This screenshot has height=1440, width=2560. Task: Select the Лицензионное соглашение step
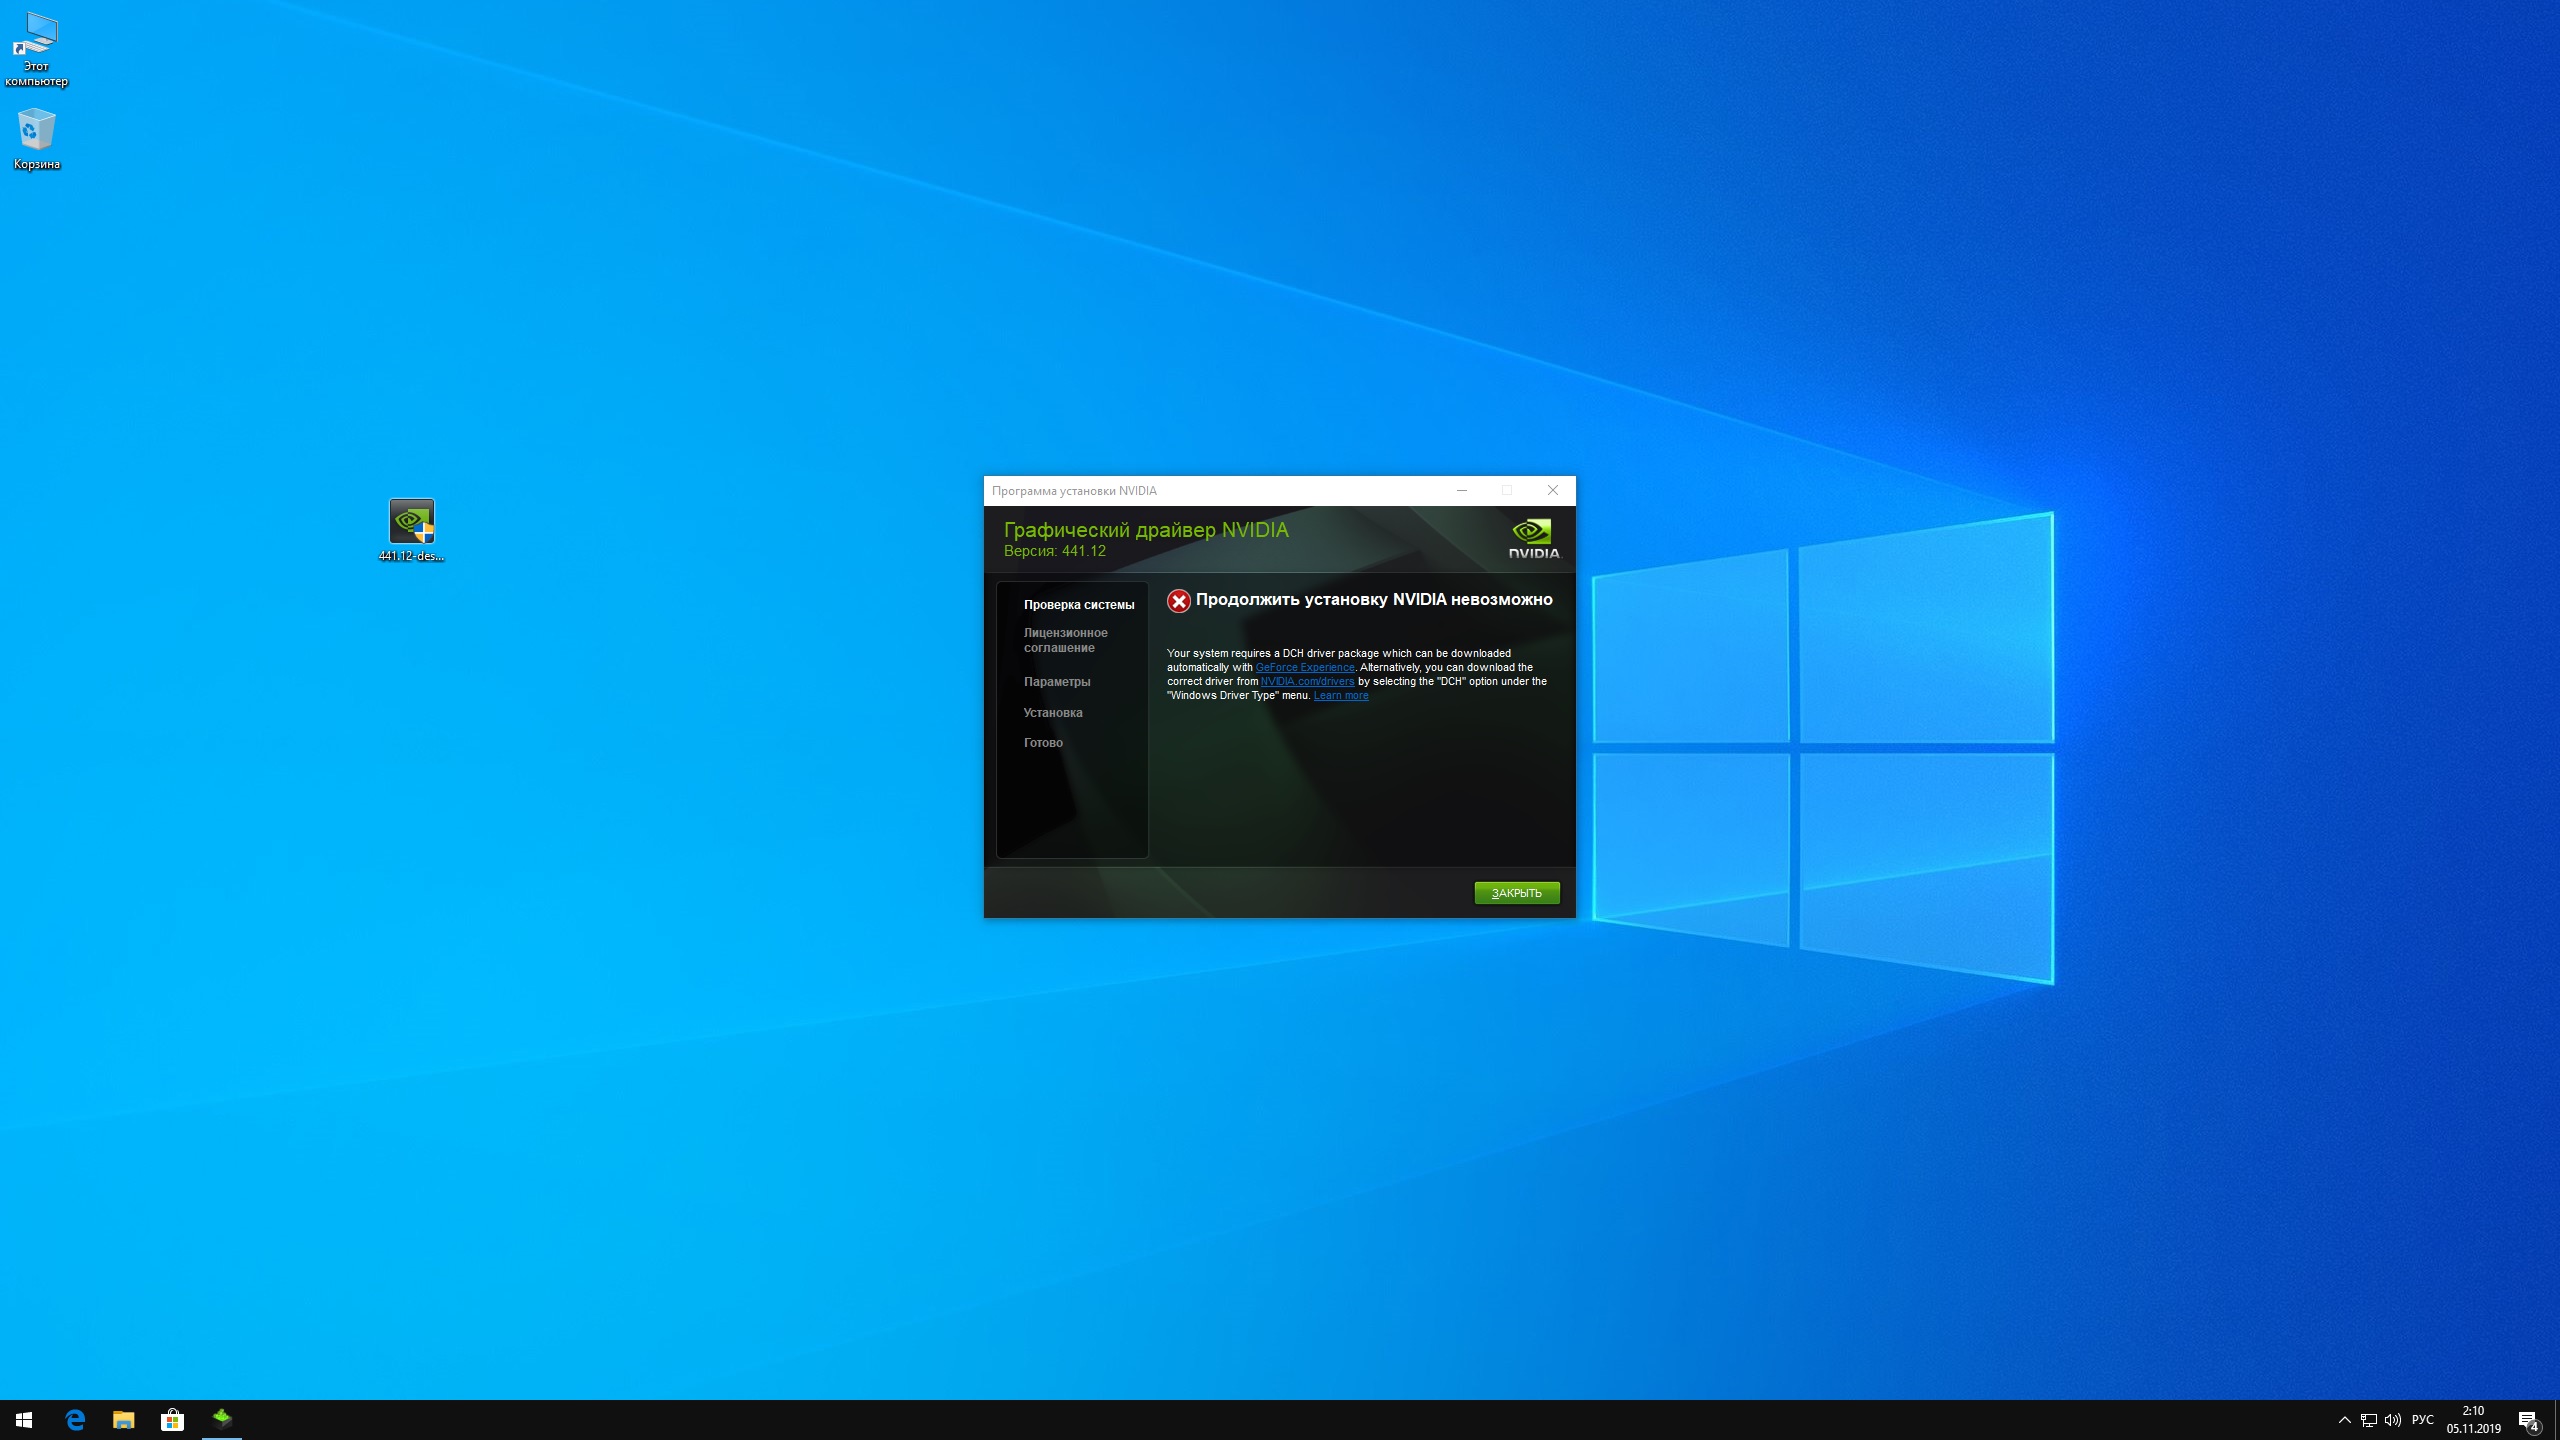tap(1065, 640)
